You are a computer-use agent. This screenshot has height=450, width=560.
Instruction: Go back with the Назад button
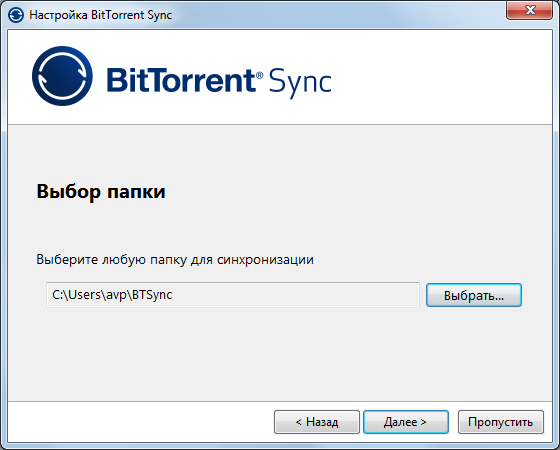[317, 422]
